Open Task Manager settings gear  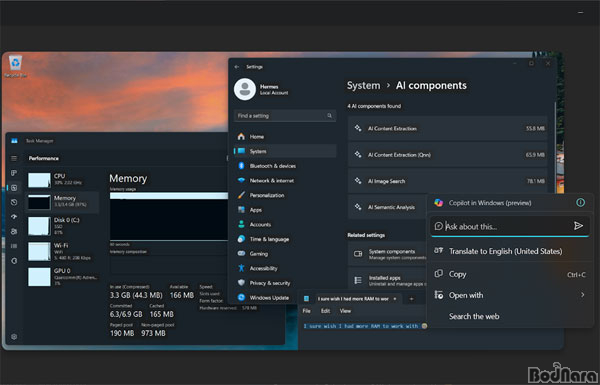click(14, 337)
